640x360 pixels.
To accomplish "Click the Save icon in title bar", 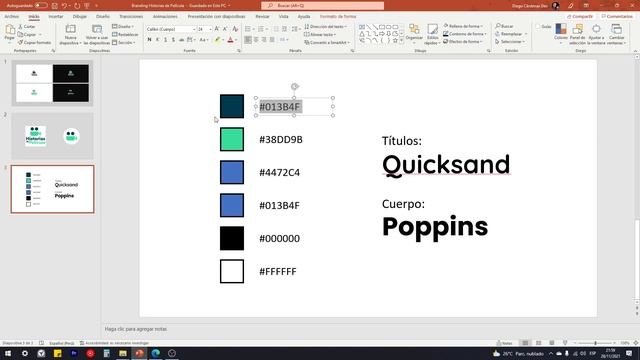I will (55, 5).
